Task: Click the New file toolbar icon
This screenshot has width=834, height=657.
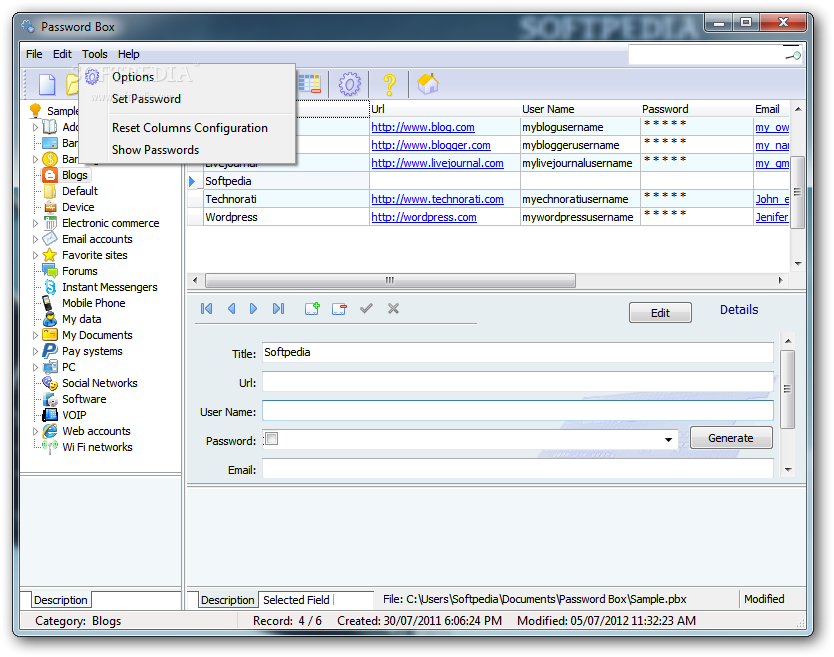Action: click(47, 85)
